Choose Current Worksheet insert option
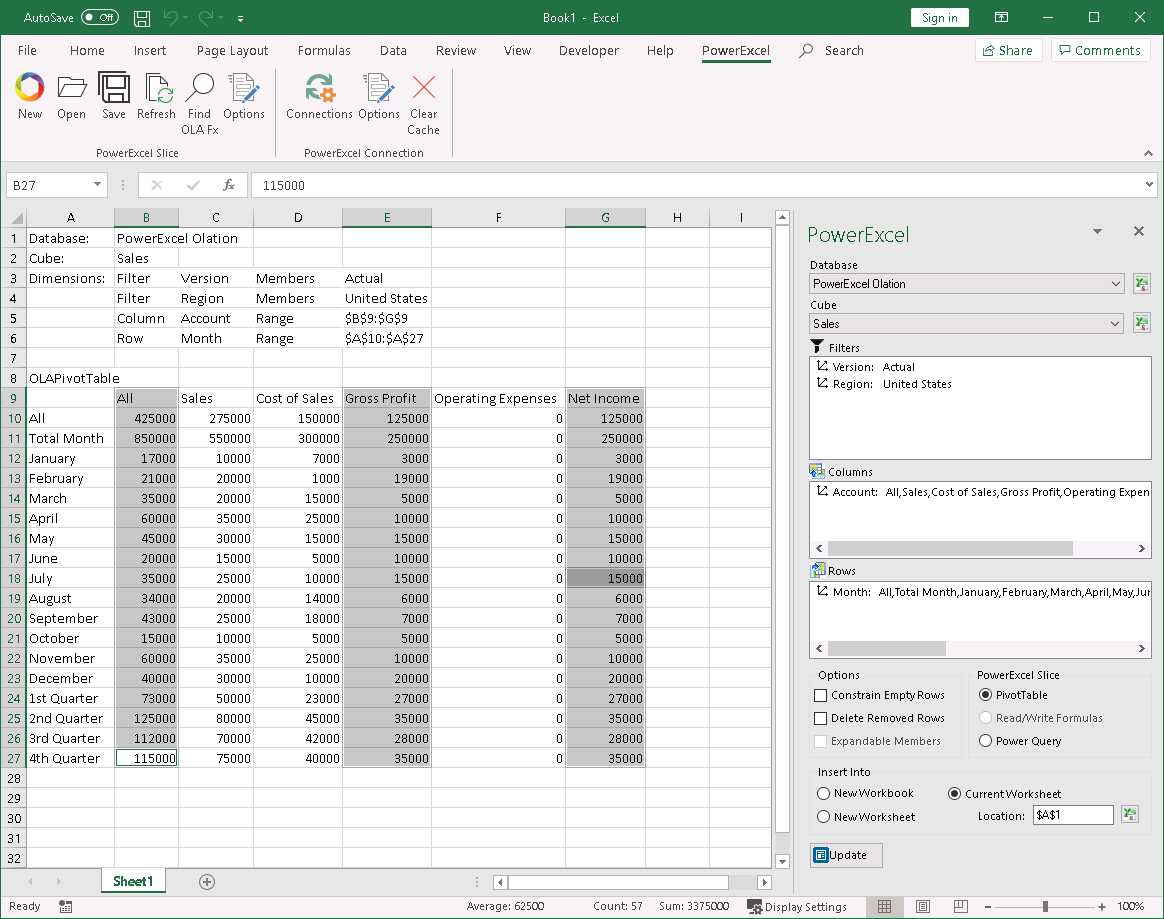1164x919 pixels. click(955, 794)
